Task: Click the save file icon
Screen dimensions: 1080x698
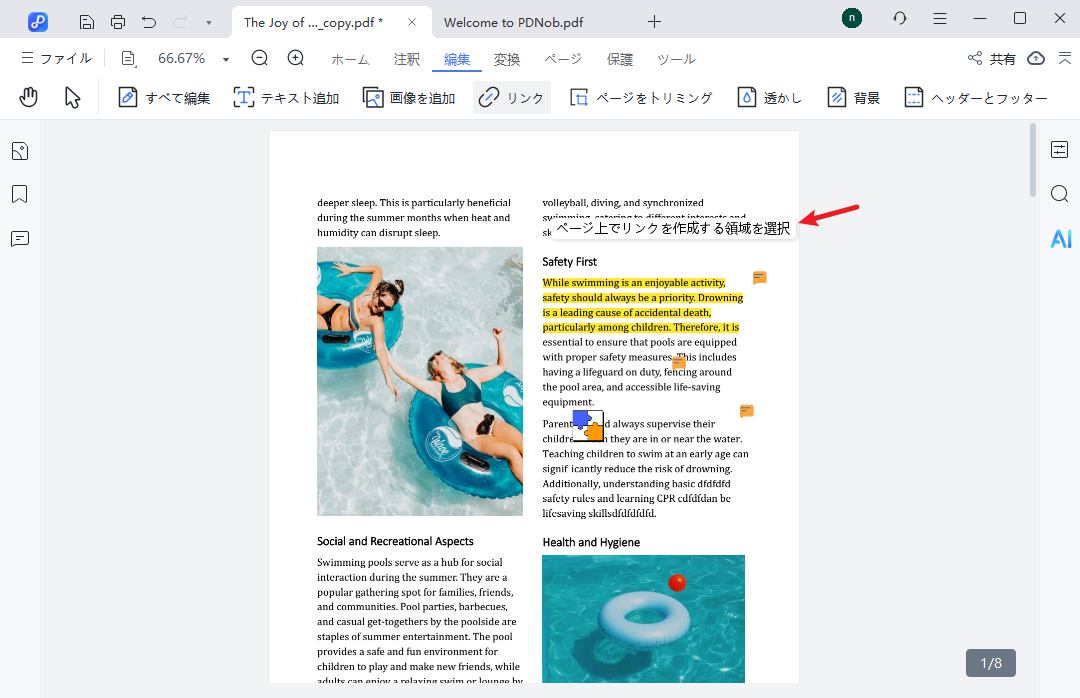Action: point(87,21)
